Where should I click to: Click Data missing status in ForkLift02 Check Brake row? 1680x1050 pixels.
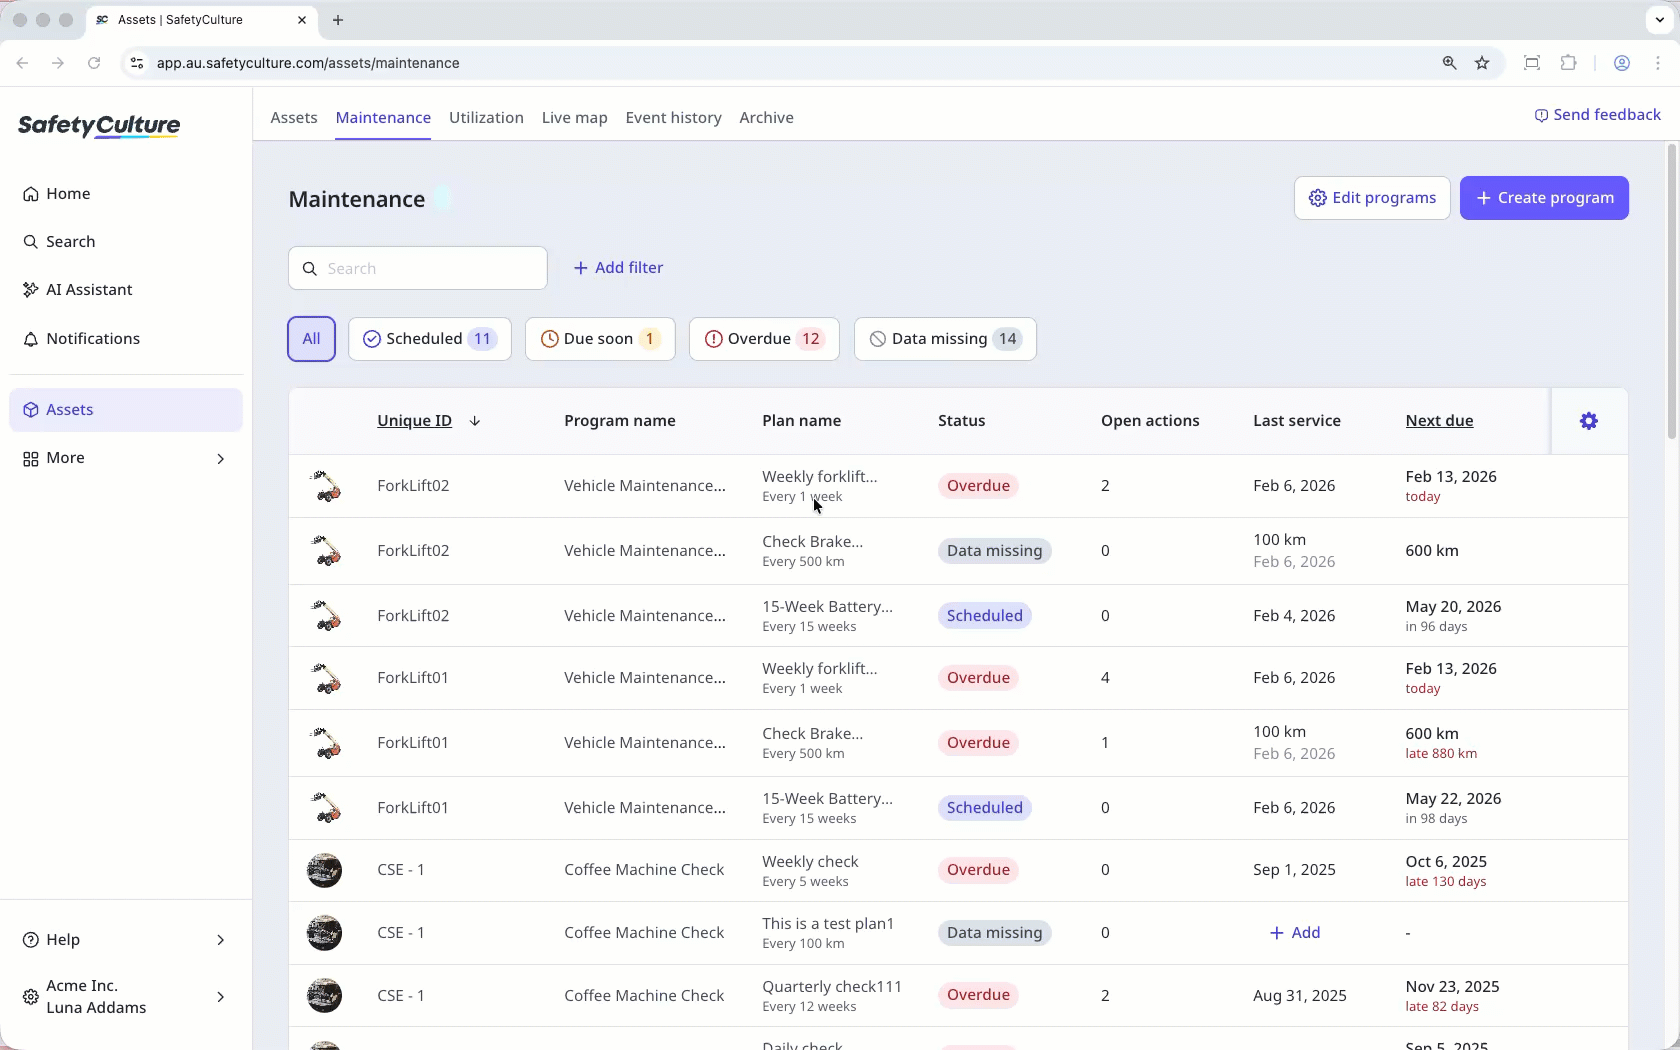point(994,551)
